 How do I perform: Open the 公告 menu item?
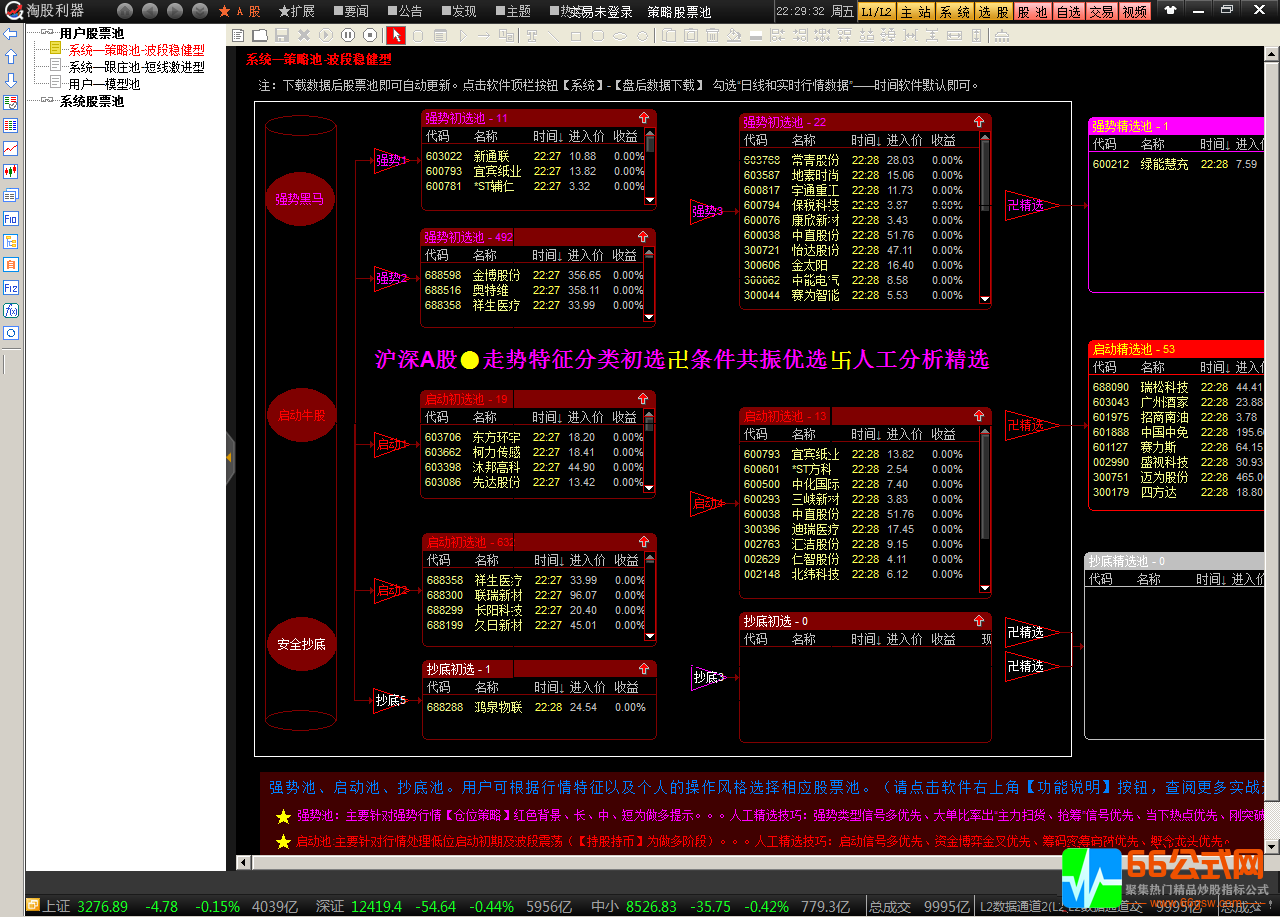click(403, 12)
